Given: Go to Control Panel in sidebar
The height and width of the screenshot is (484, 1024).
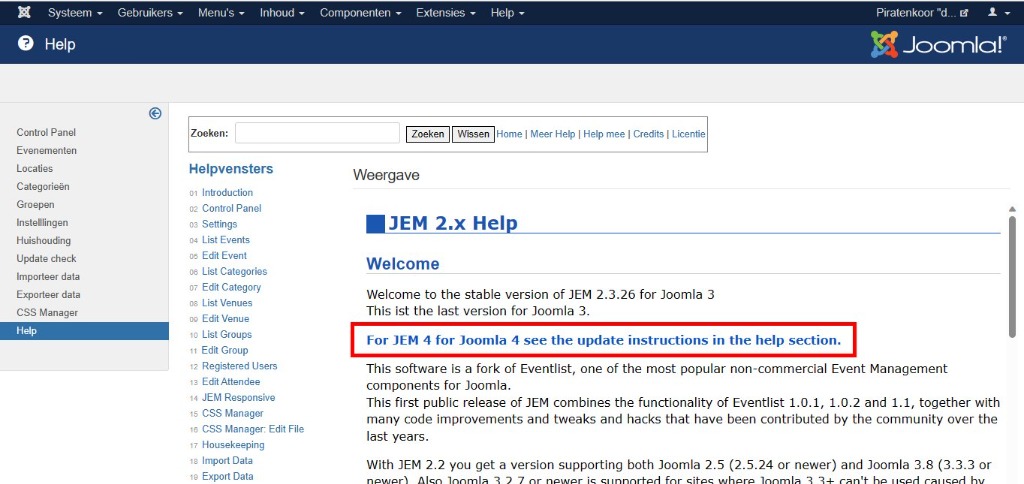Looking at the screenshot, I should pyautogui.click(x=46, y=133).
